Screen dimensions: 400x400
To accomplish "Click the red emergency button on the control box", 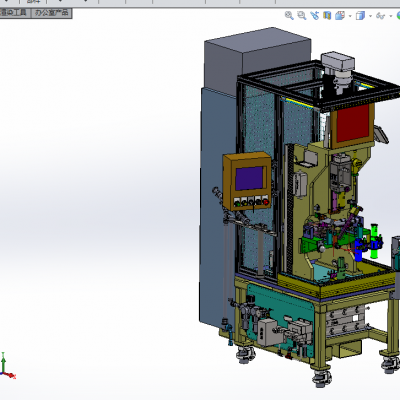I will pyautogui.click(x=266, y=201).
